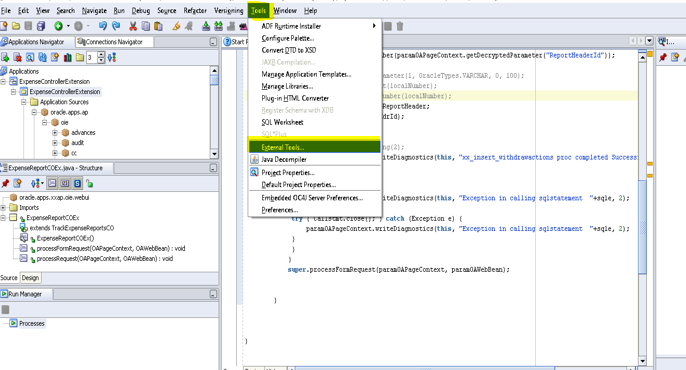Click the Paste clipboard icon
The width and height of the screenshot is (686, 370).
(x=158, y=26)
